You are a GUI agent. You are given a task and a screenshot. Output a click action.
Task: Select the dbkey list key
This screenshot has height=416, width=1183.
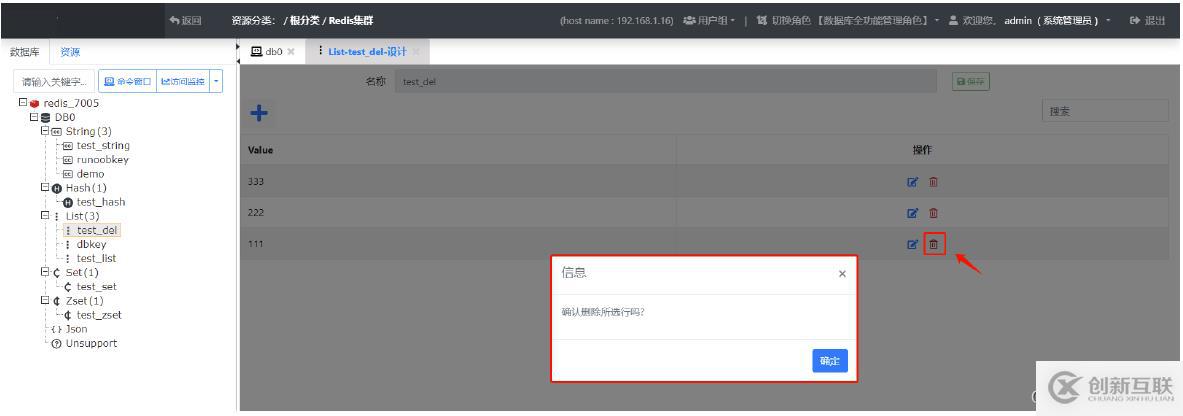92,245
